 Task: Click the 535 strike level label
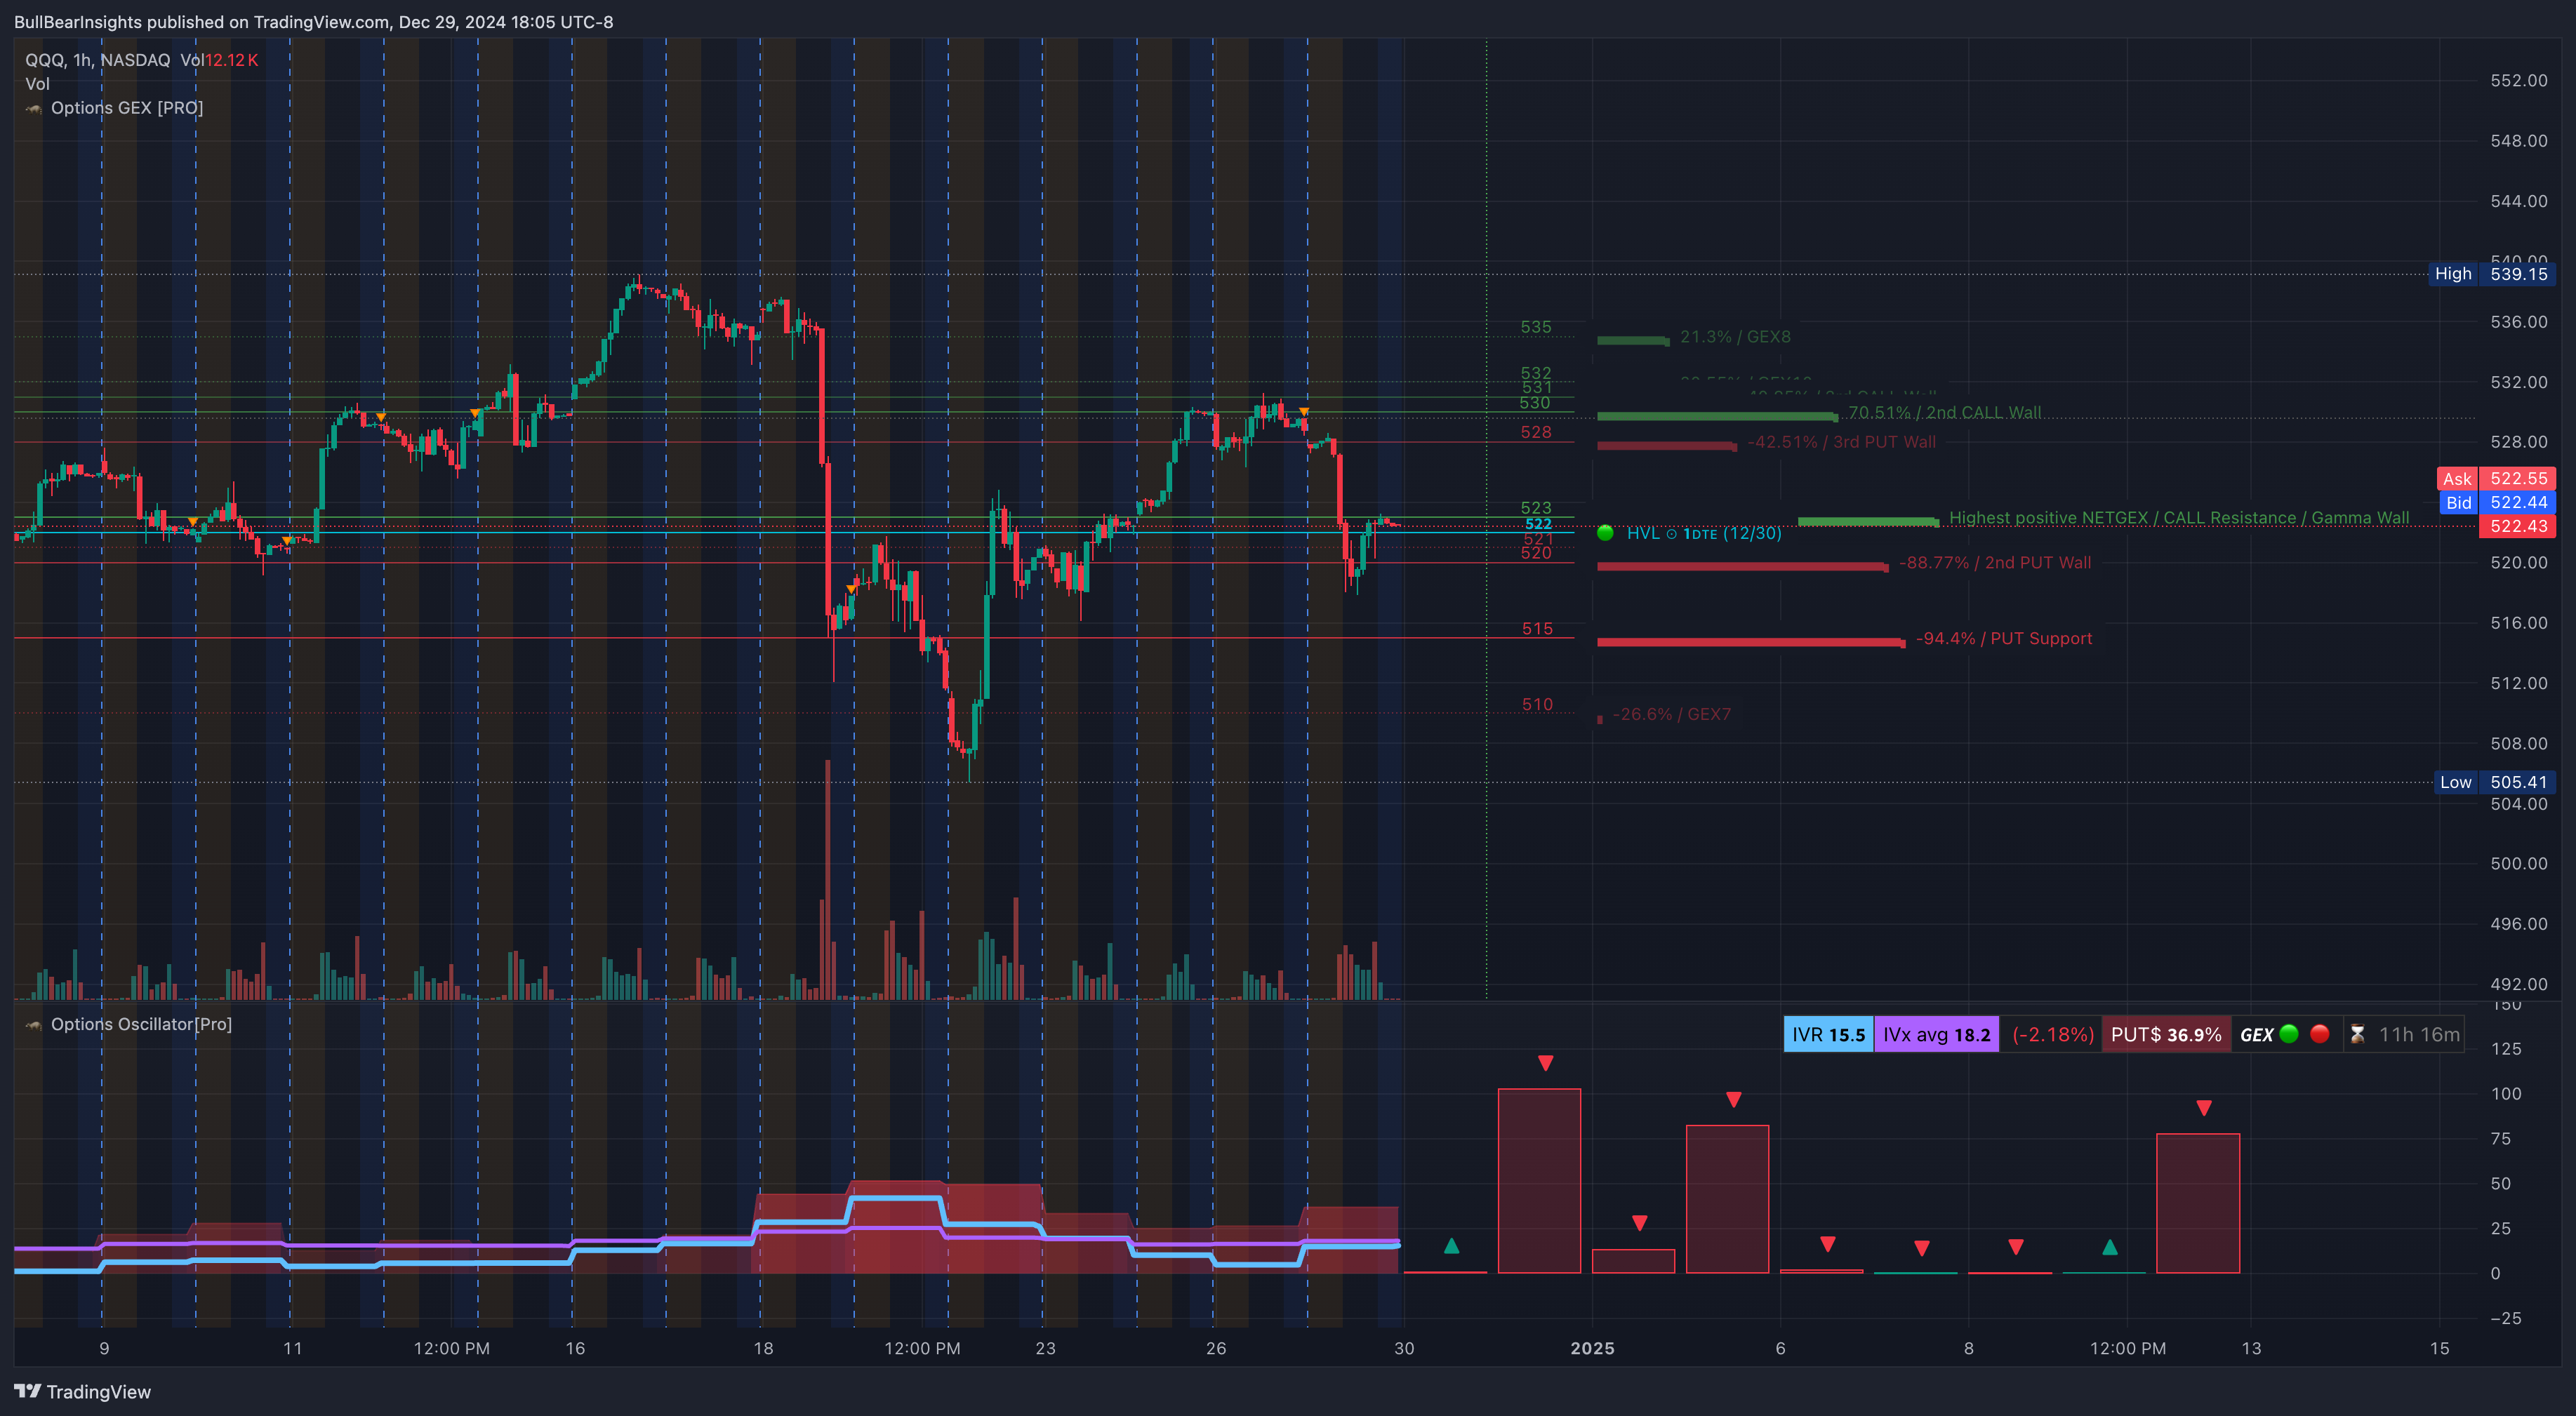tap(1536, 327)
